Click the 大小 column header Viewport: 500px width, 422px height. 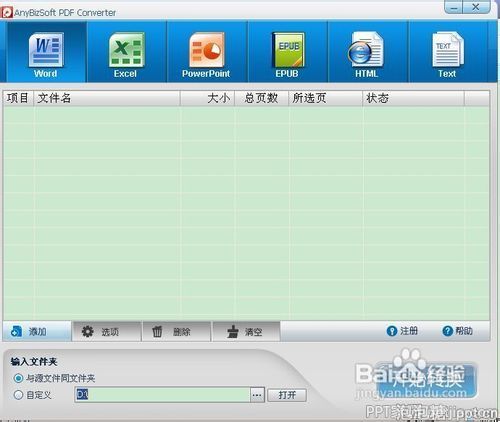tap(208, 98)
